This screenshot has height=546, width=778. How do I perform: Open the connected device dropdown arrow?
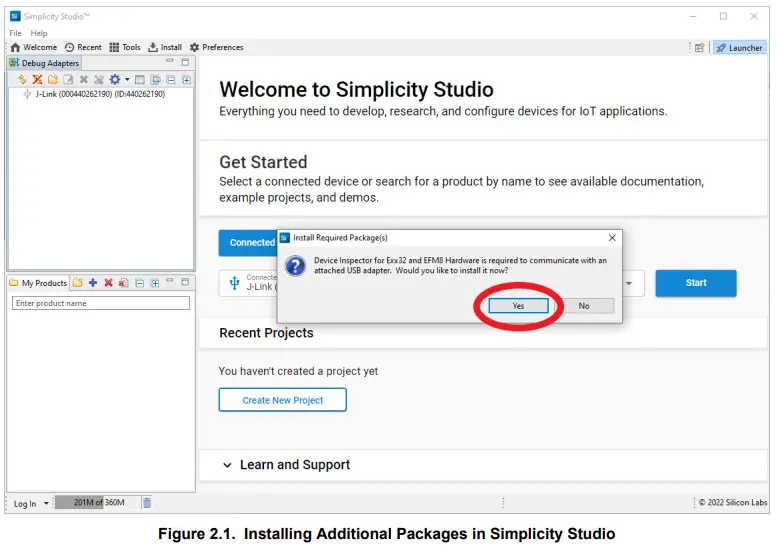(629, 283)
